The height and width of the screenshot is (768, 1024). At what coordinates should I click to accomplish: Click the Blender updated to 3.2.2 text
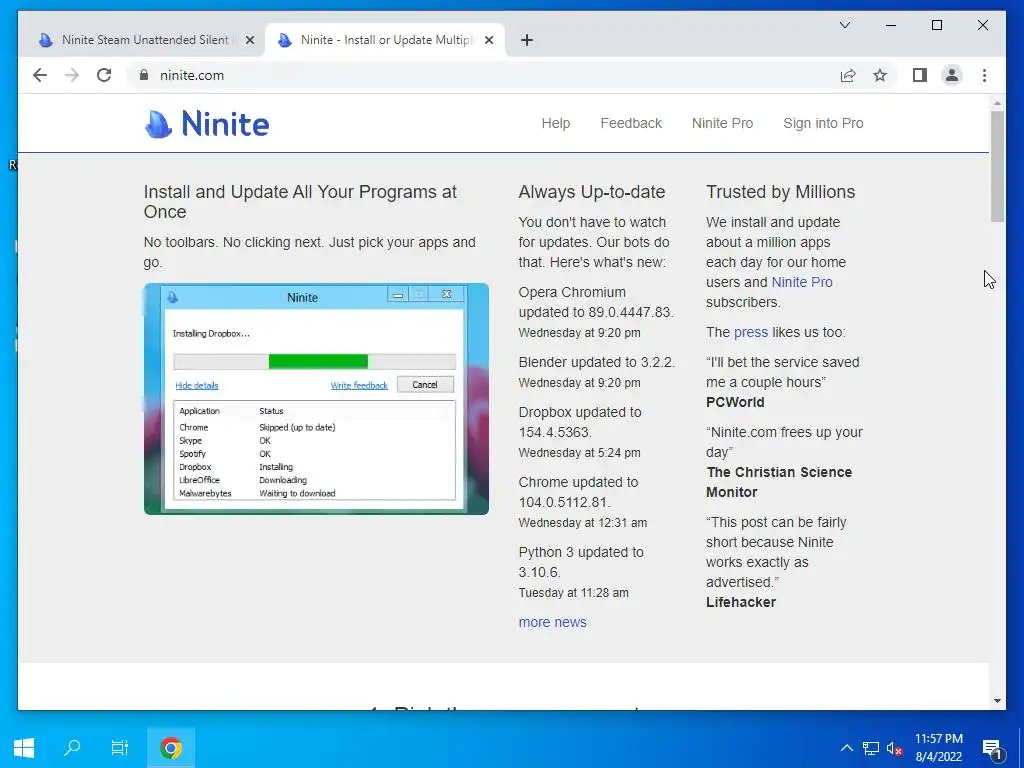pyautogui.click(x=596, y=362)
